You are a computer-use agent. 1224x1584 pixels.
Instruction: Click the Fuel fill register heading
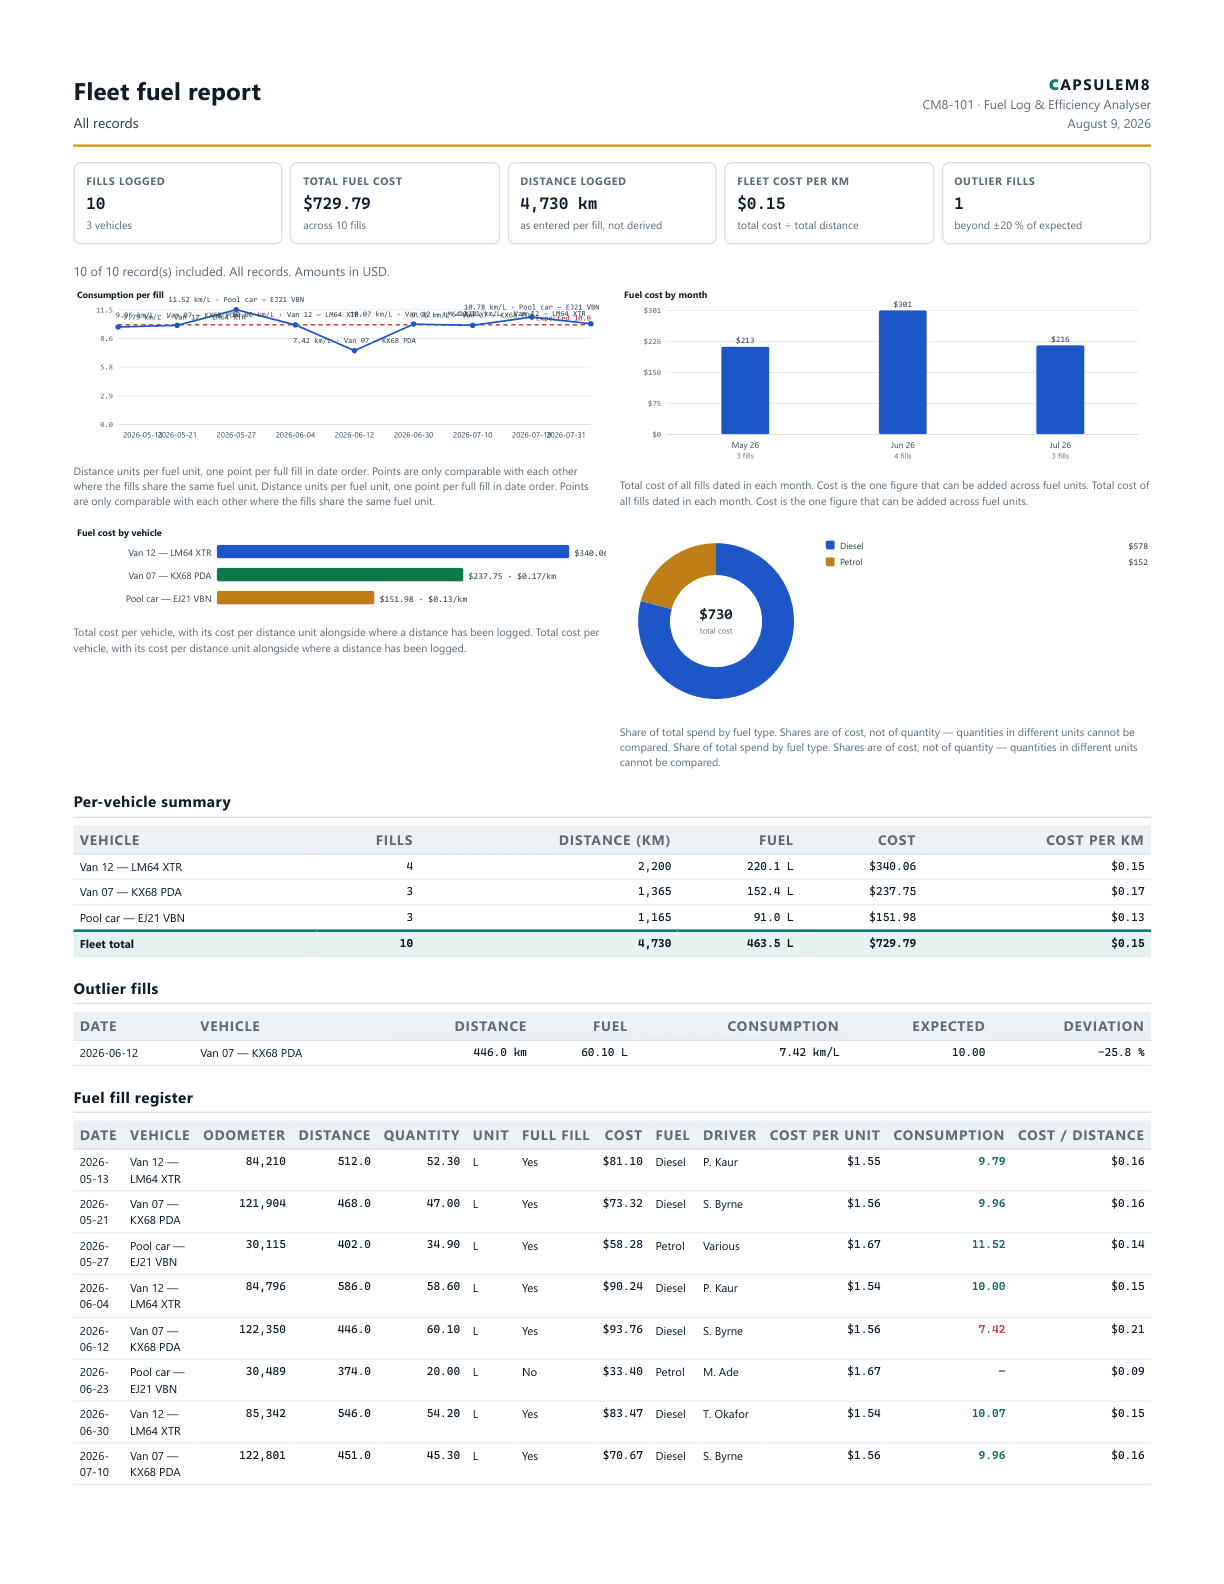133,1098
